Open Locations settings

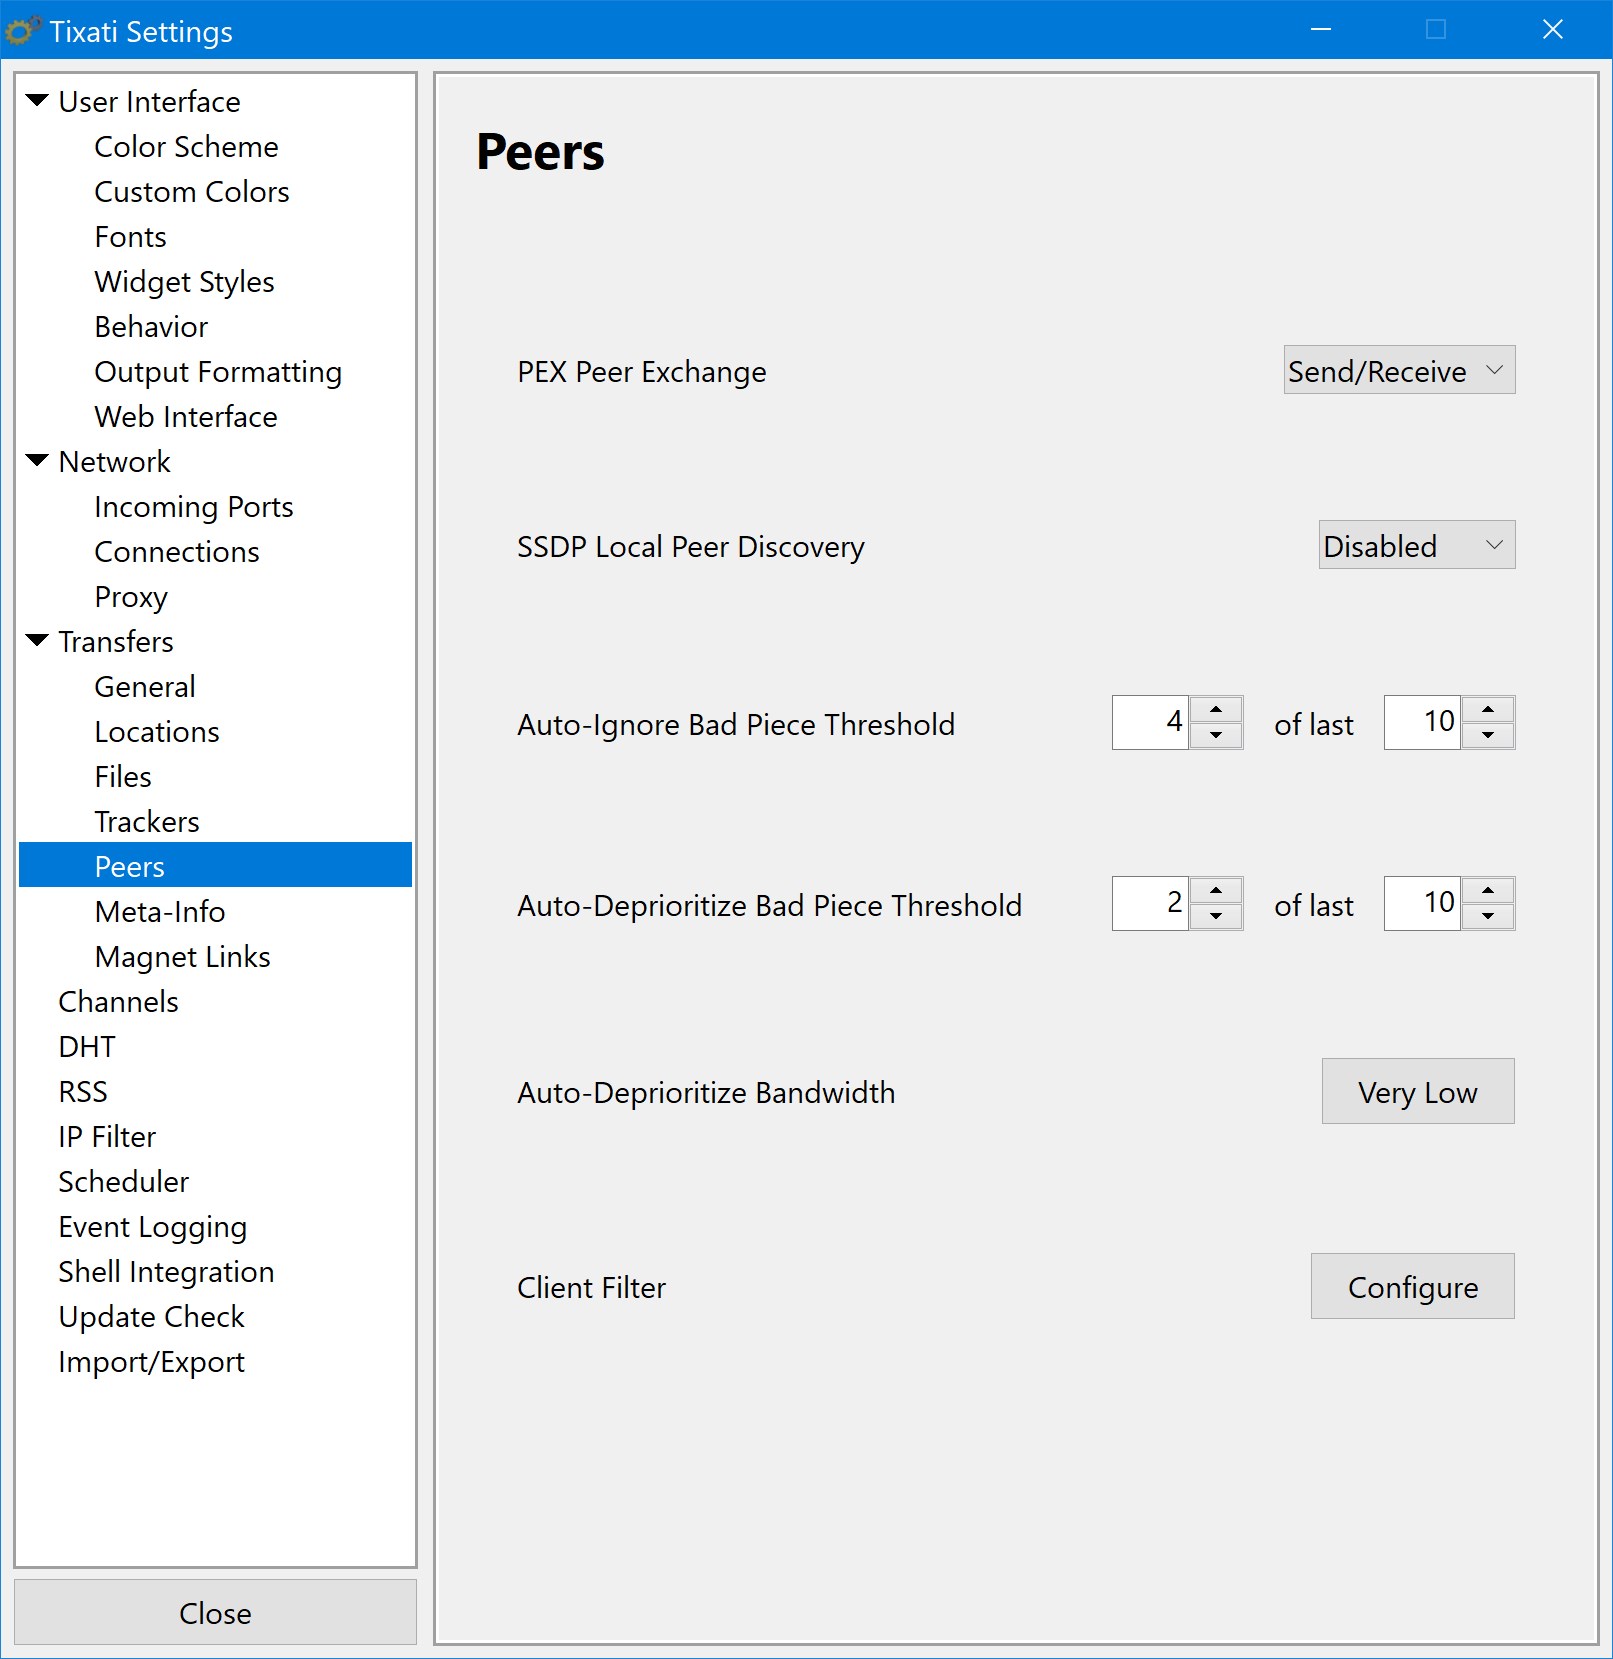(157, 731)
